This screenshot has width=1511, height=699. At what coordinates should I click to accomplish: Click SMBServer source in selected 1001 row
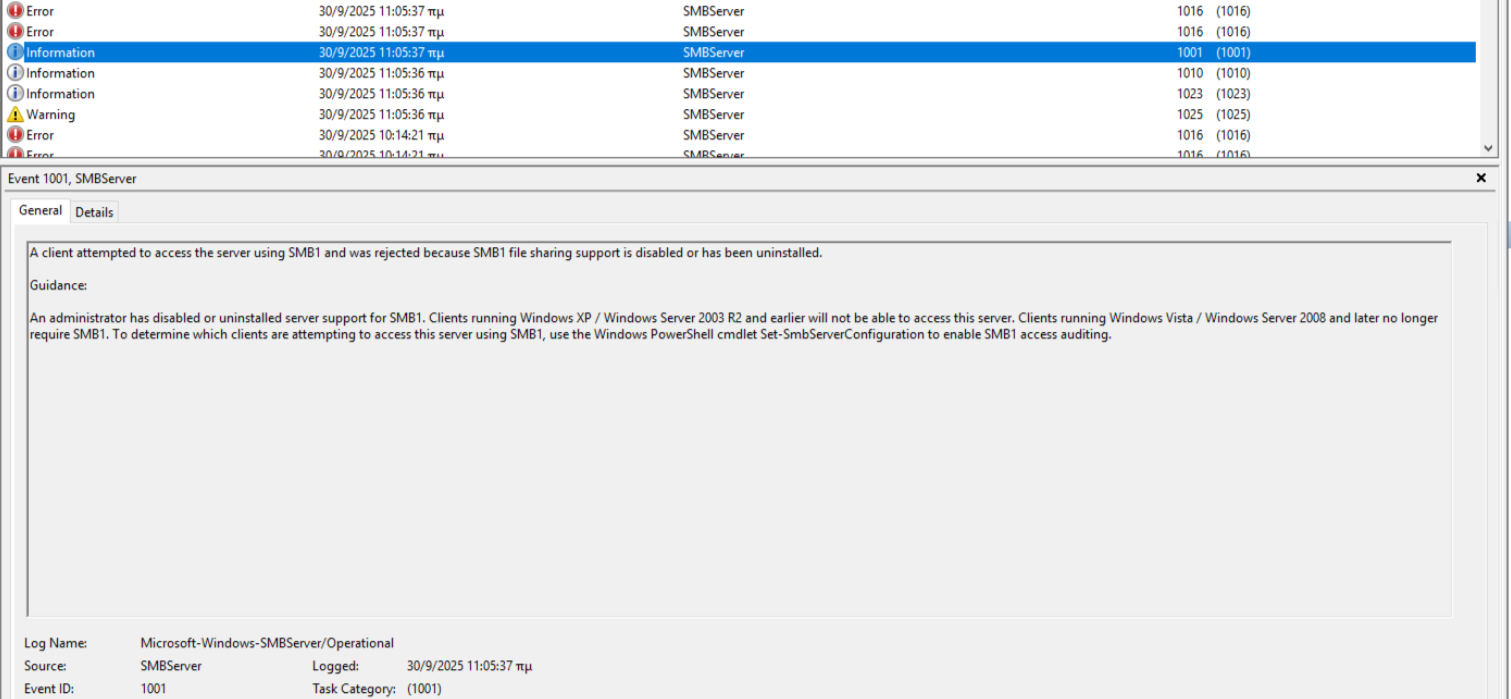713,52
